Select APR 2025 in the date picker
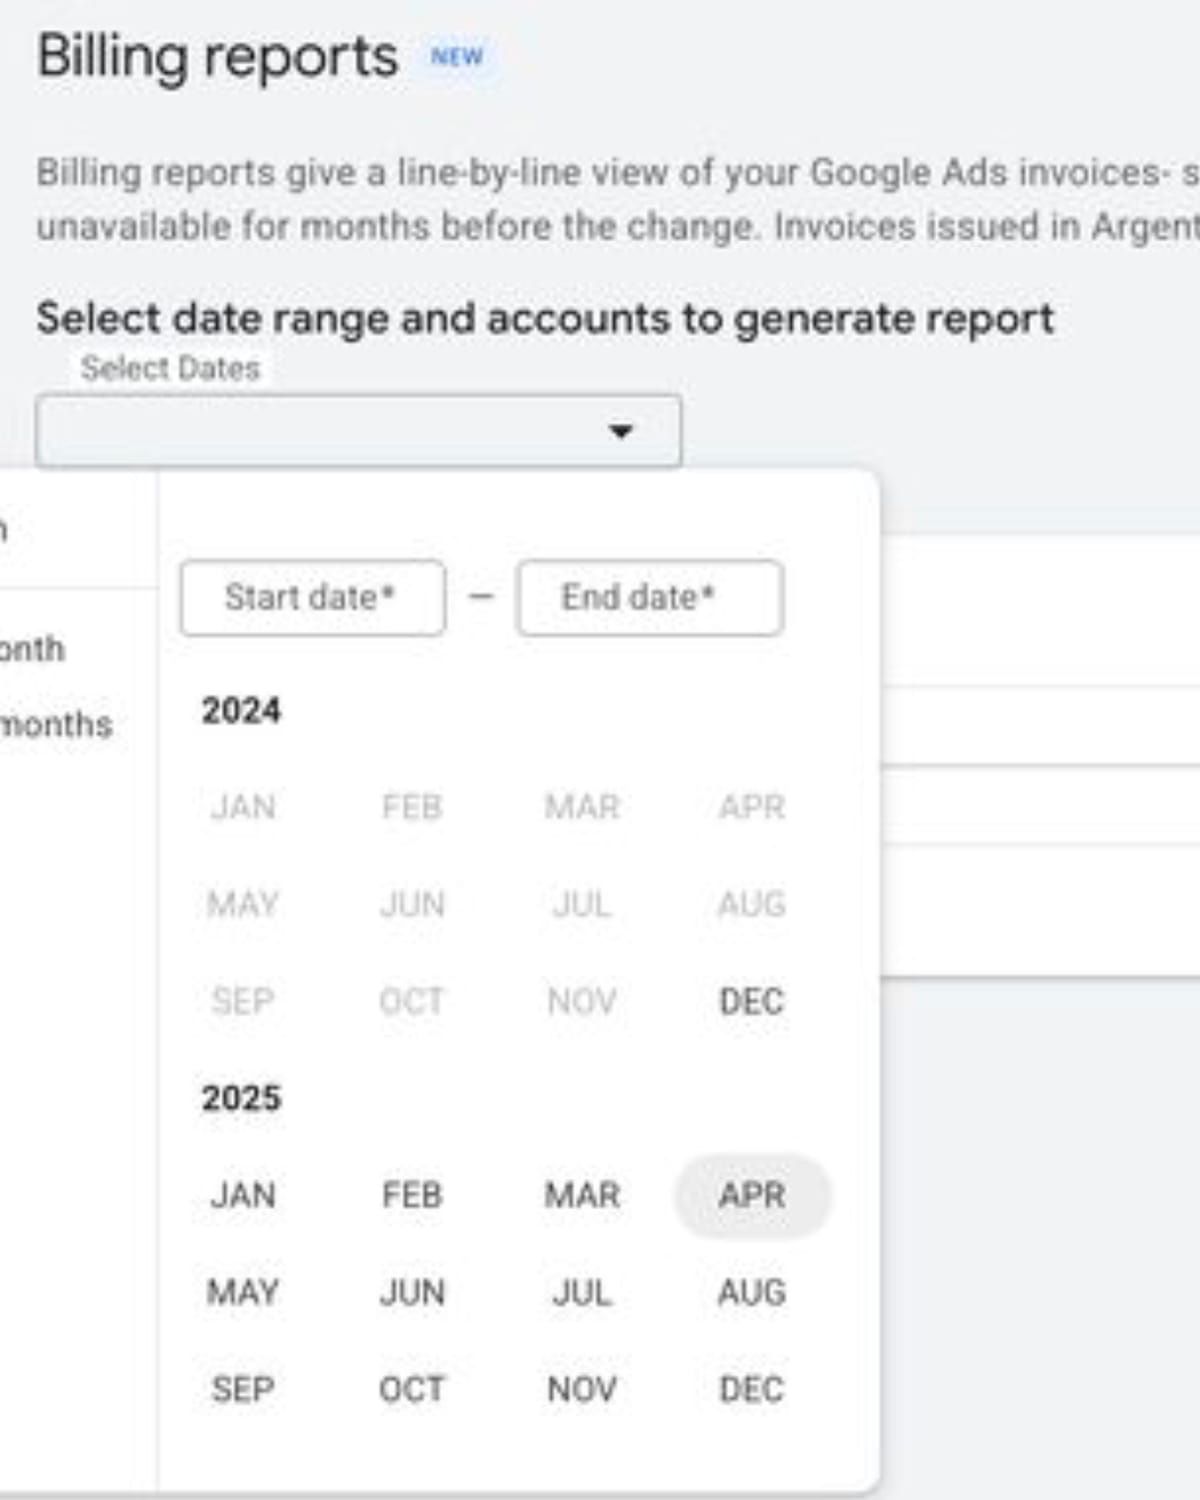The width and height of the screenshot is (1200, 1500). pyautogui.click(x=752, y=1194)
